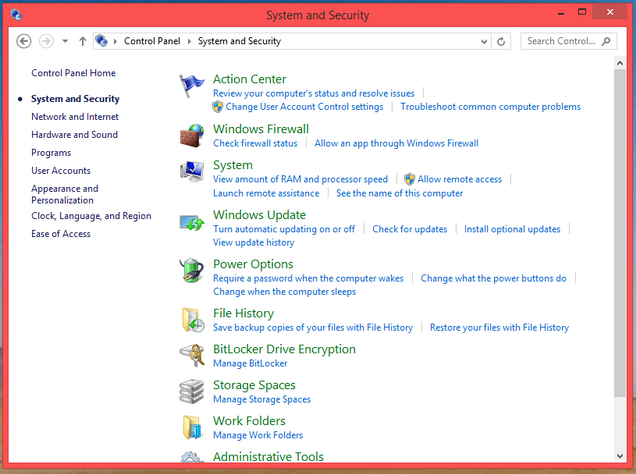The image size is (636, 474).
Task: Go up one level with the Up arrow
Action: 83,41
